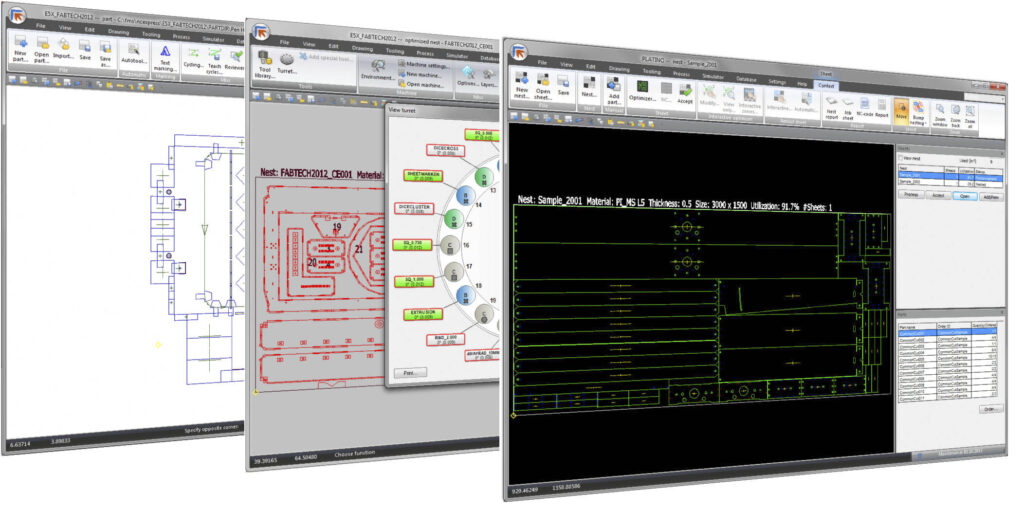Click the application logo in front window
Image resolution: width=1024 pixels, height=510 pixels.
519,52
